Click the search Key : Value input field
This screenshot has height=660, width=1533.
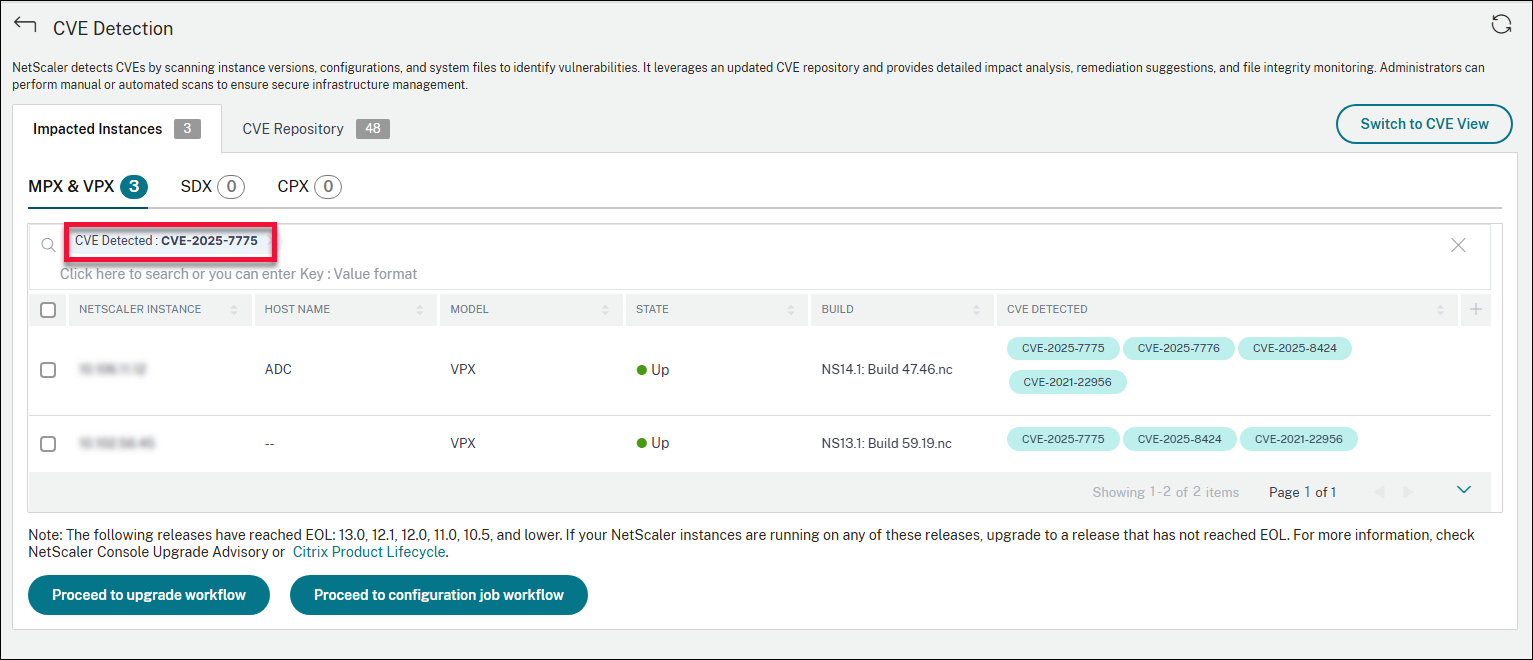click(239, 274)
